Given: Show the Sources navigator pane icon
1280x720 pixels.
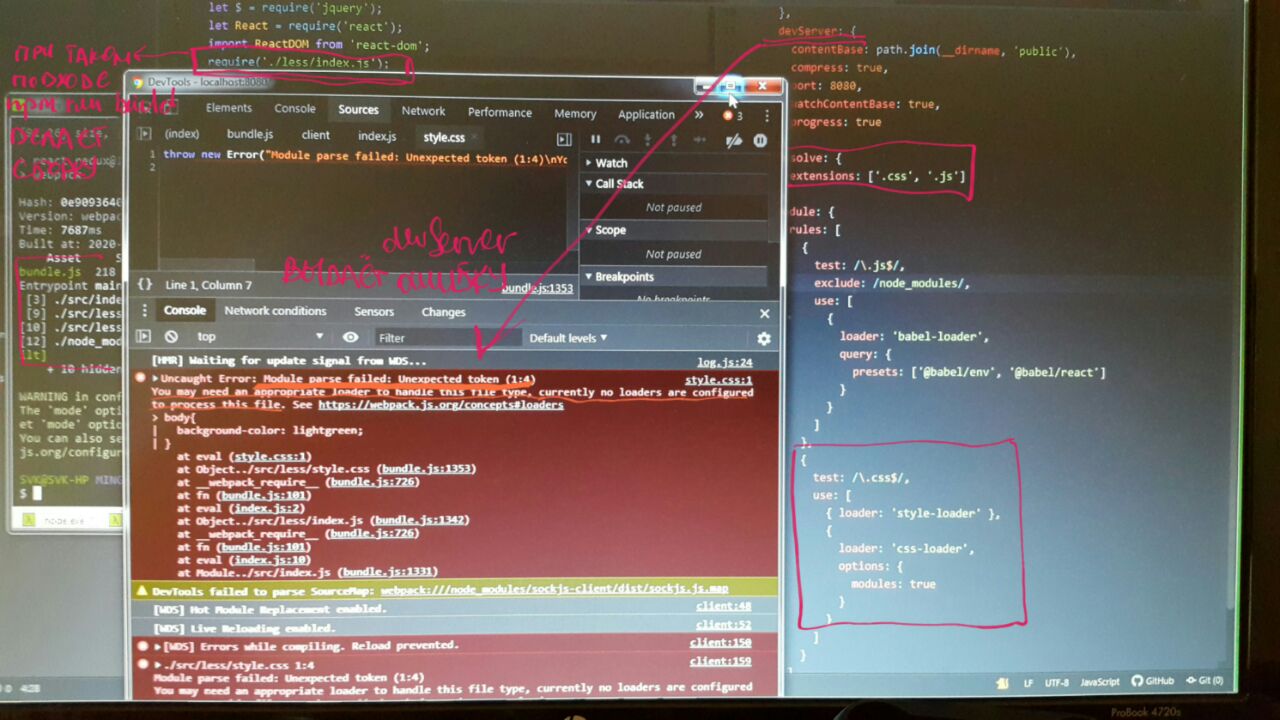Looking at the screenshot, I should pos(144,134).
